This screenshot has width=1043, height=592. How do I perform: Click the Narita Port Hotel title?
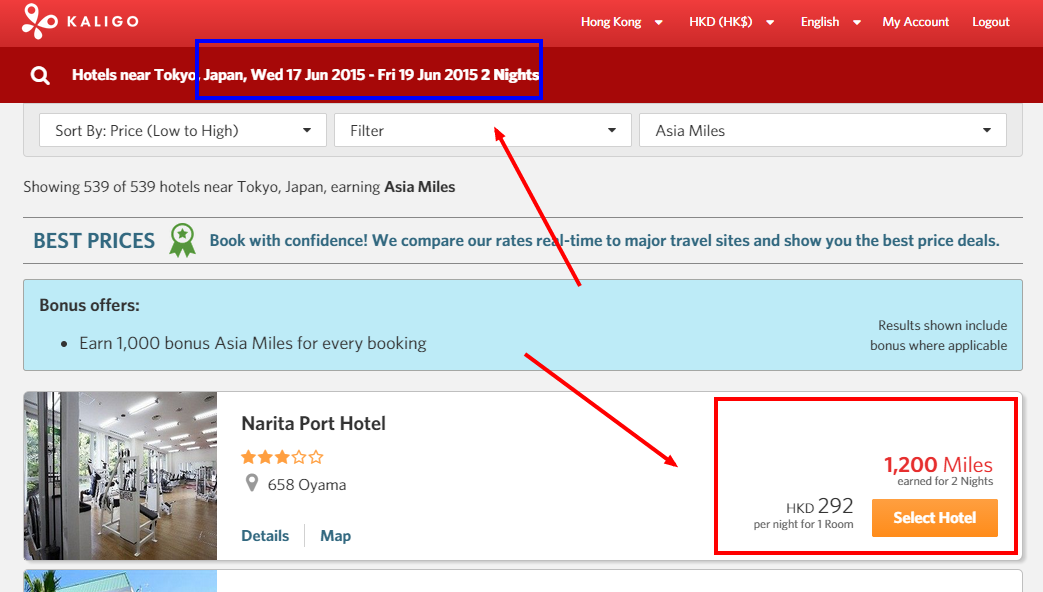[x=313, y=424]
